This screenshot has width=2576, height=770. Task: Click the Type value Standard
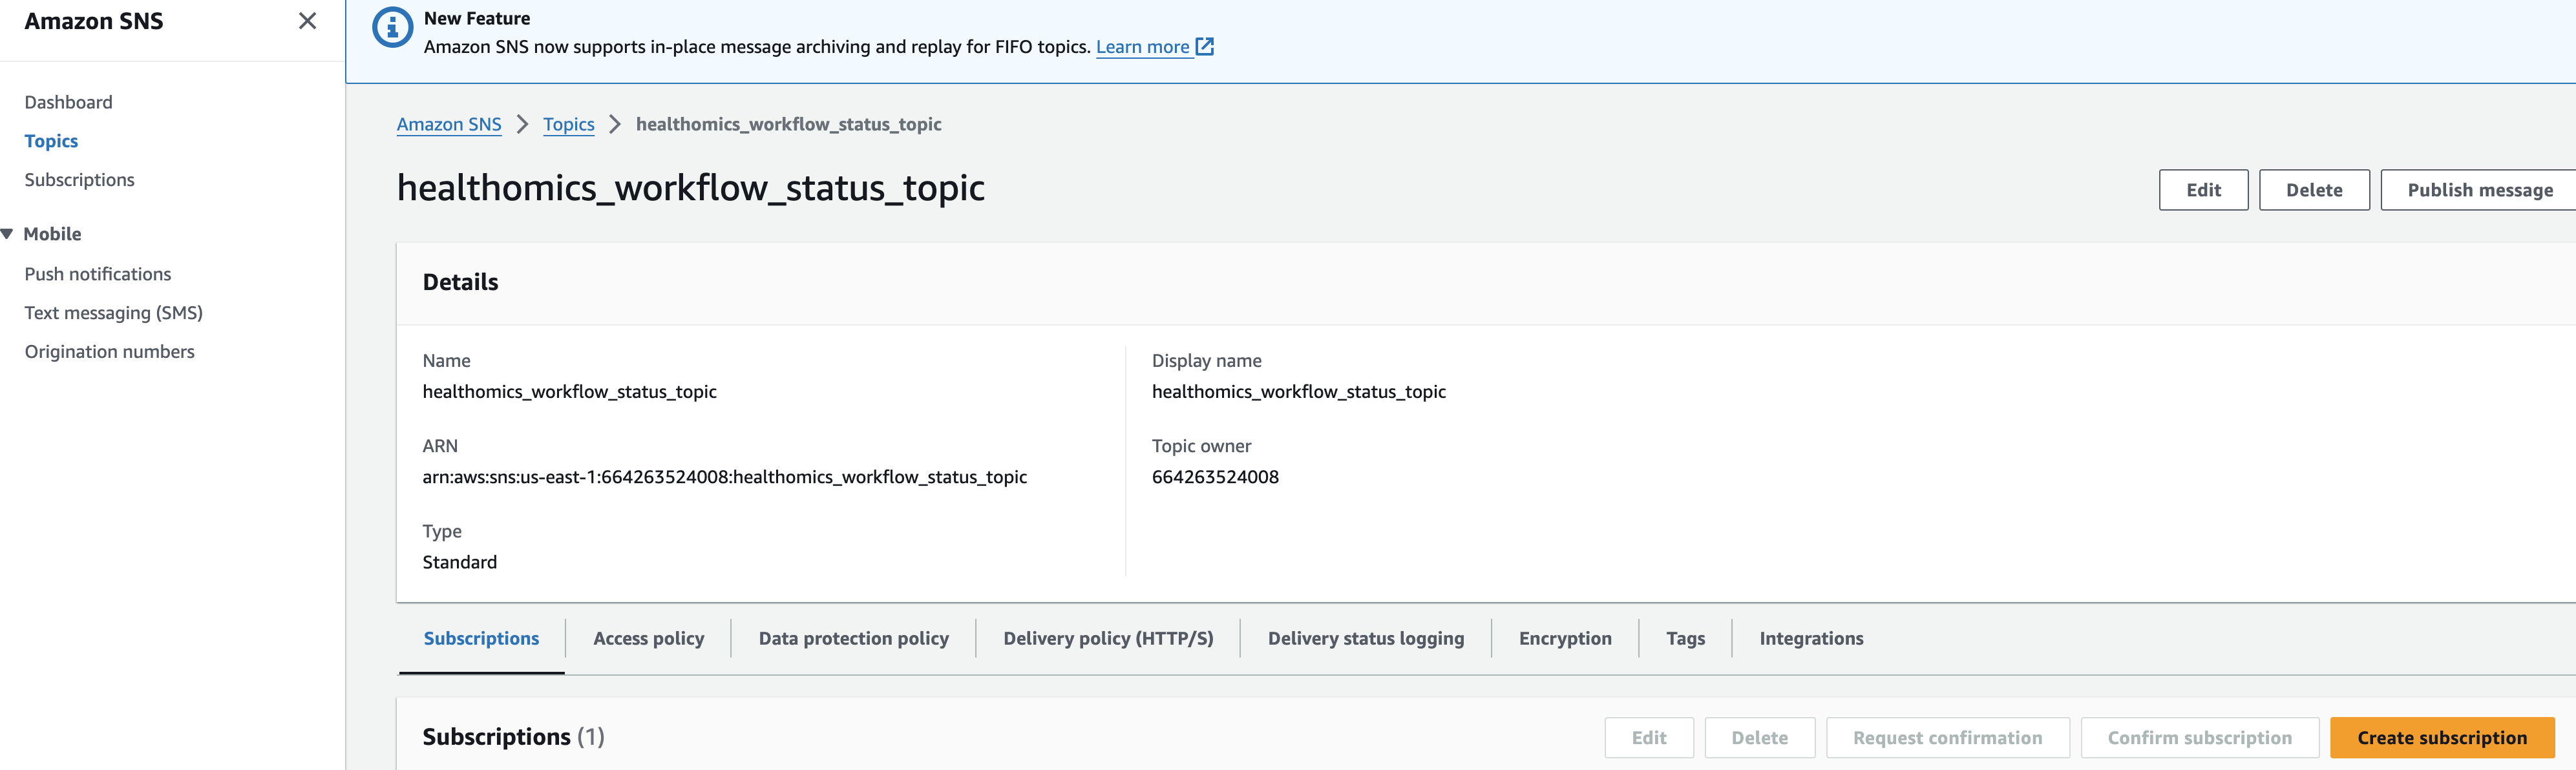pyautogui.click(x=459, y=562)
